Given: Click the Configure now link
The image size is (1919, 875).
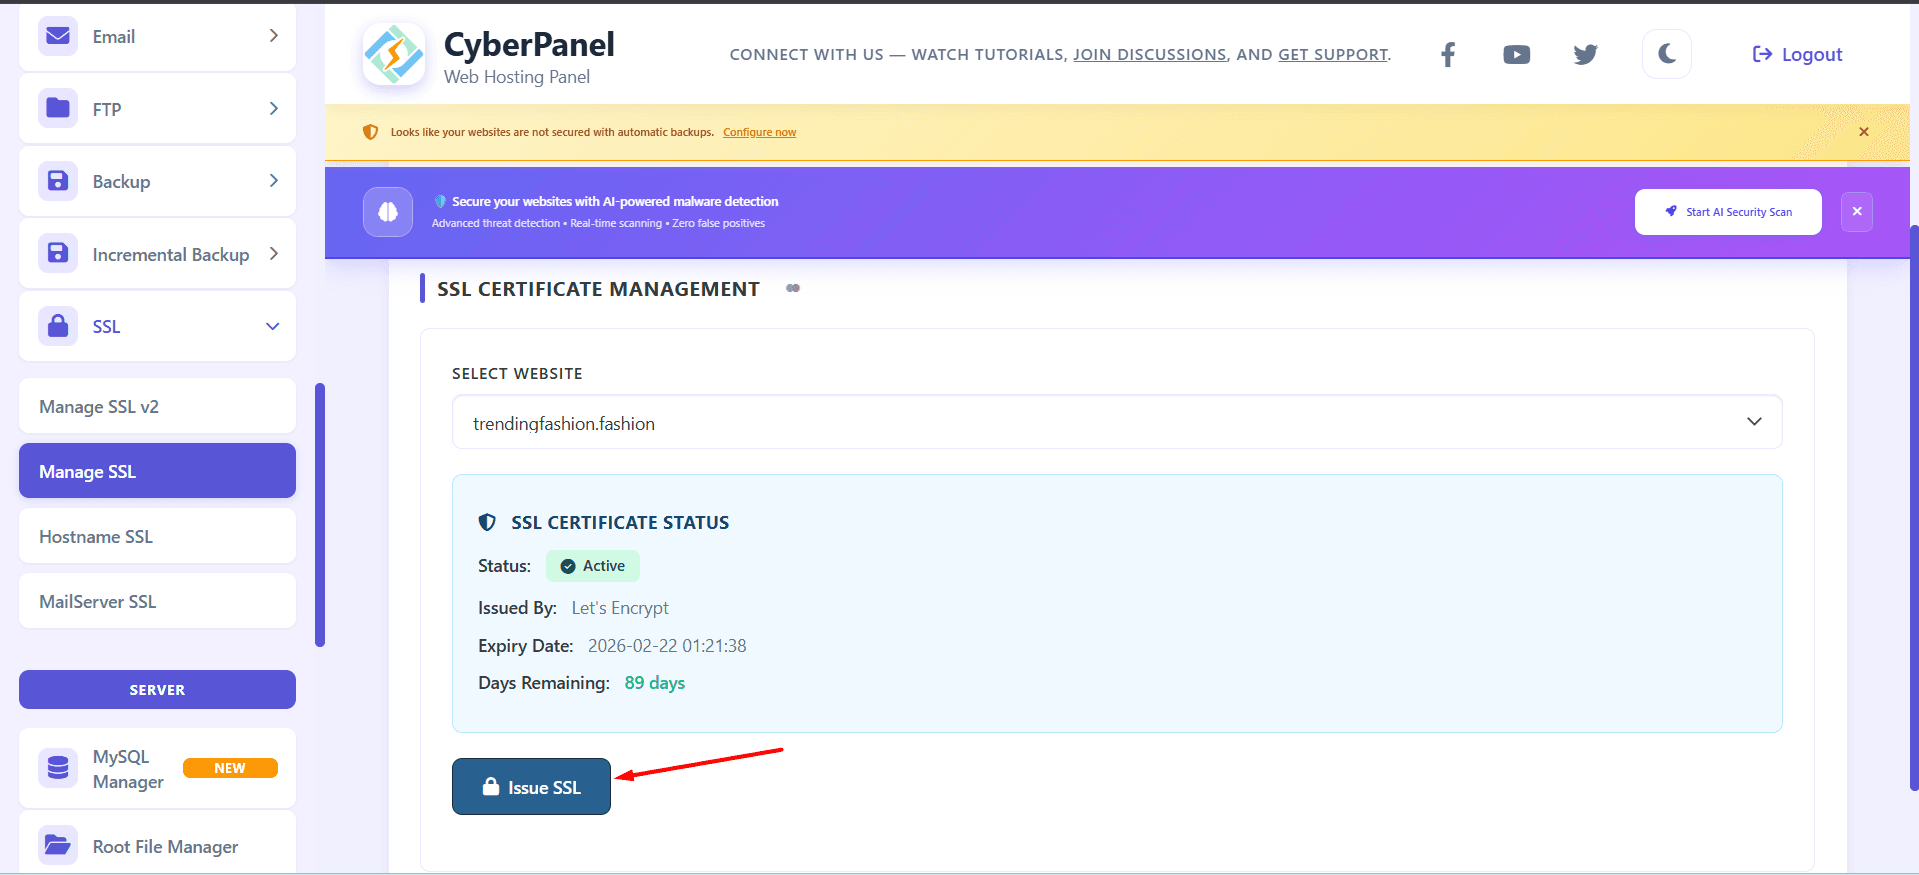Looking at the screenshot, I should [x=759, y=132].
